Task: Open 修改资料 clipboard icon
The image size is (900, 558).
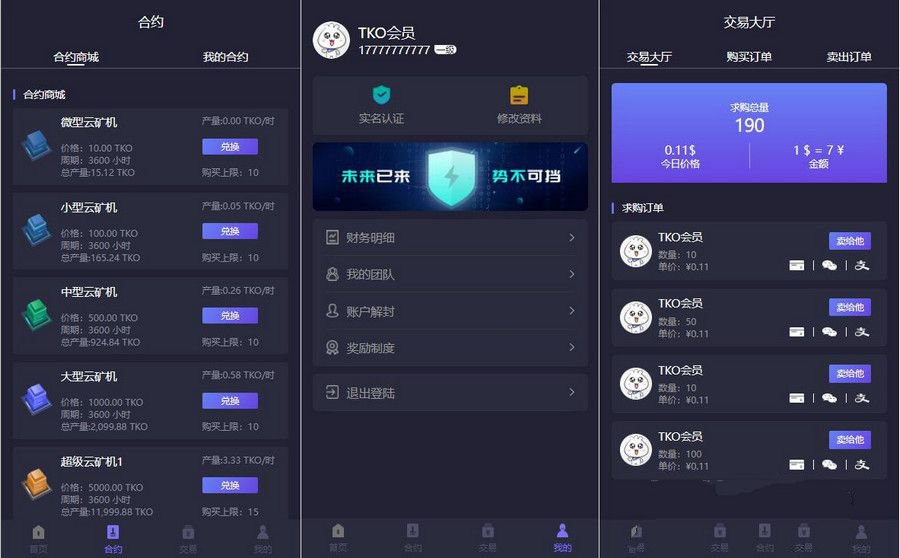Action: (519, 95)
